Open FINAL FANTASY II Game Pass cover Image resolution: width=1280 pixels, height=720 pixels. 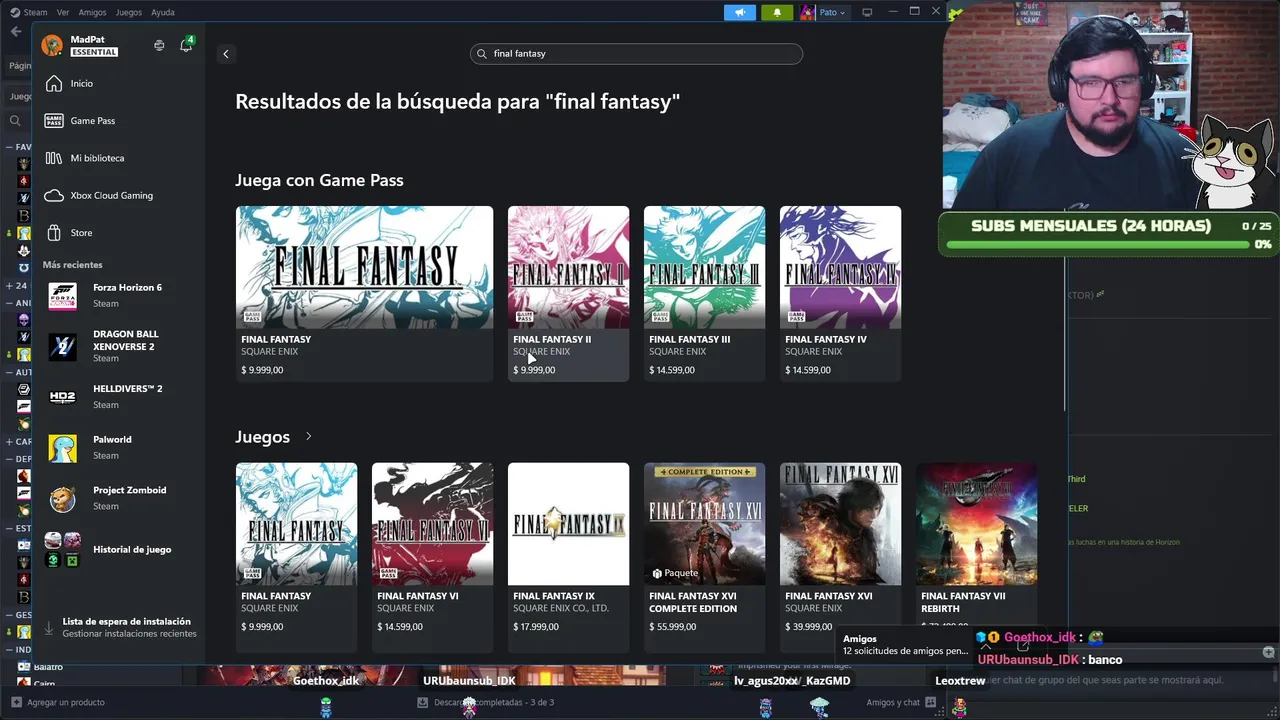coord(568,267)
